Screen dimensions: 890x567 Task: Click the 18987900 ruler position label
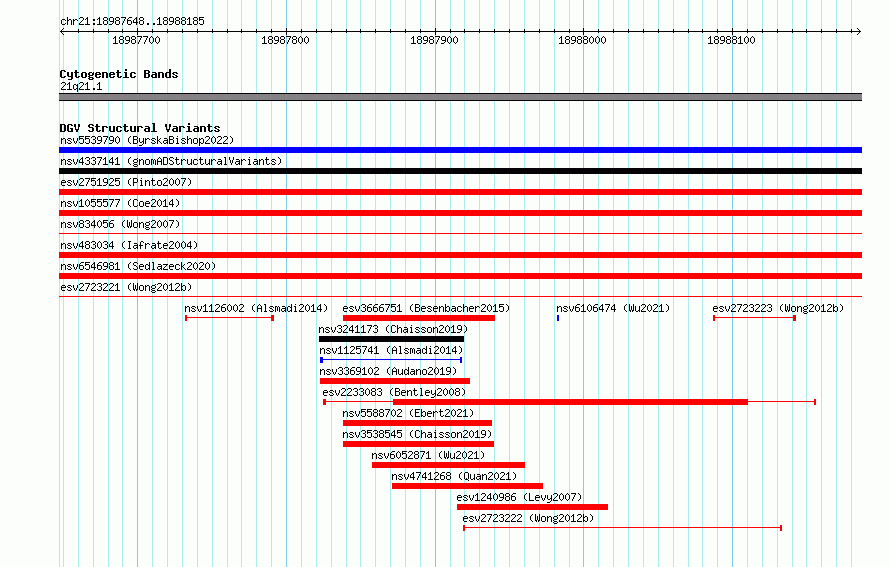coord(434,40)
